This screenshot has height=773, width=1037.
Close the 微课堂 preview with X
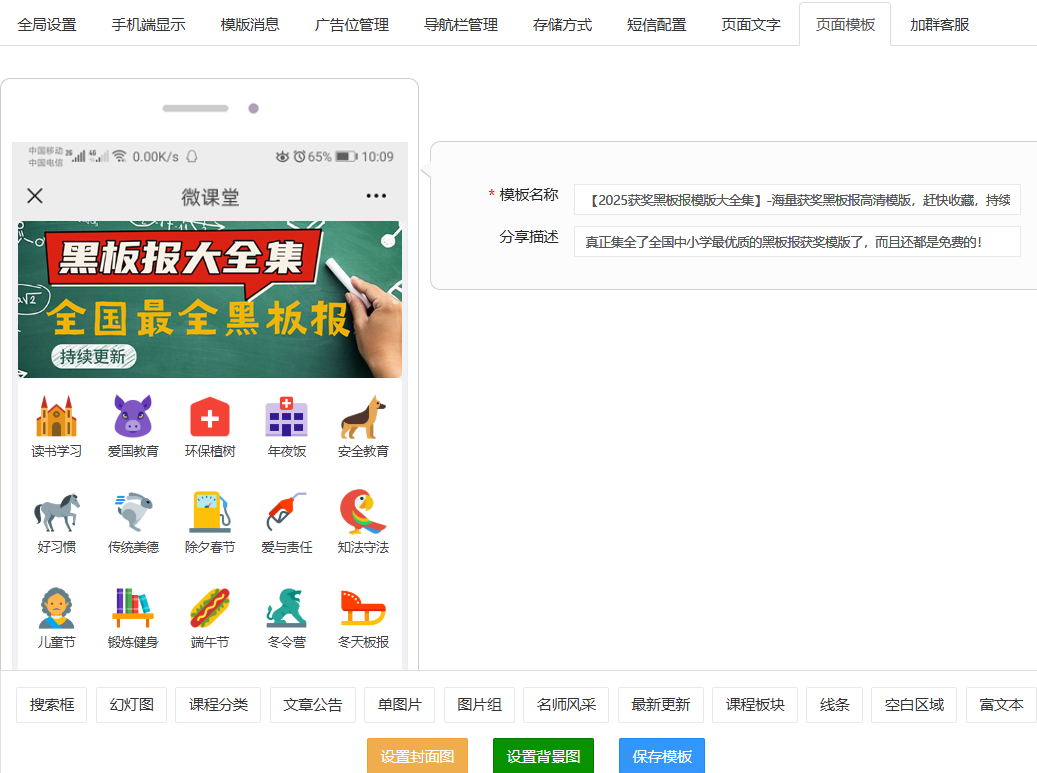pos(35,196)
